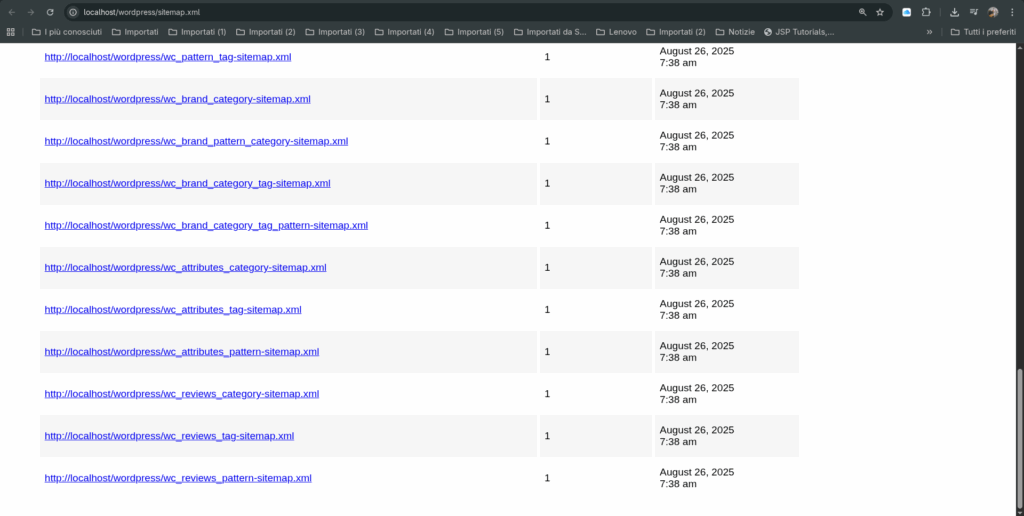Open the wc_brand_pattern_category-sitemap.xml link
Viewport: 1024px width, 516px height.
pyautogui.click(x=196, y=141)
